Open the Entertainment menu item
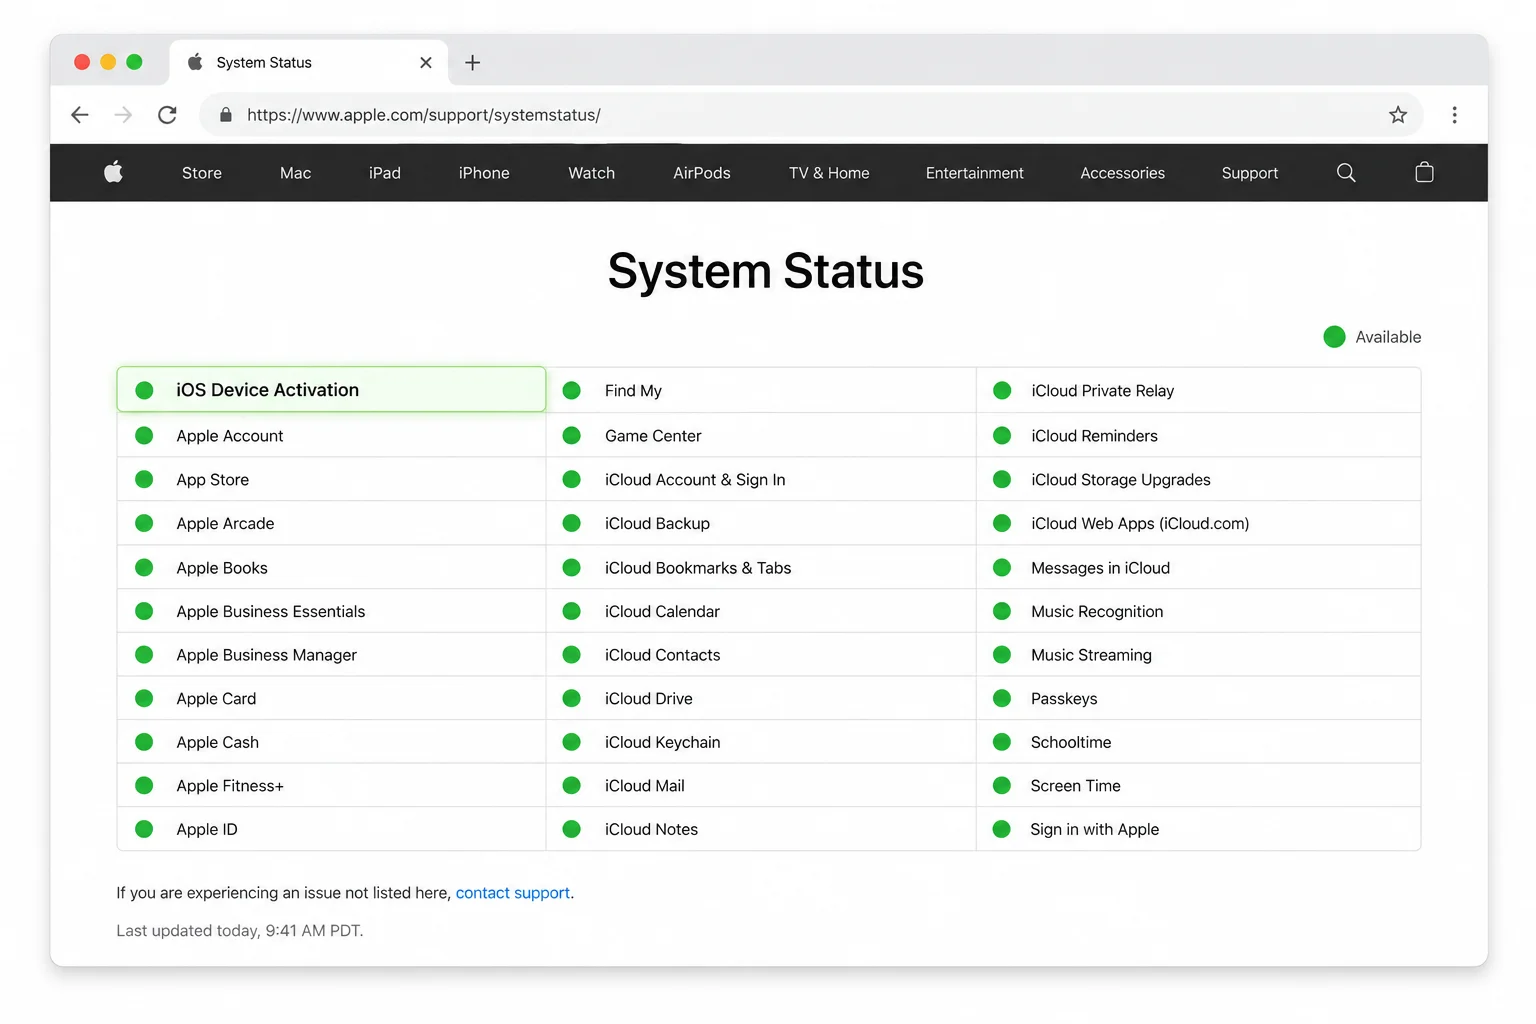 (x=975, y=173)
